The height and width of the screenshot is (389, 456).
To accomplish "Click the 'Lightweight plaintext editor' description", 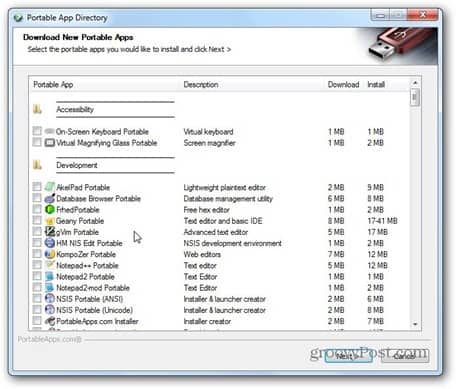I will point(225,187).
